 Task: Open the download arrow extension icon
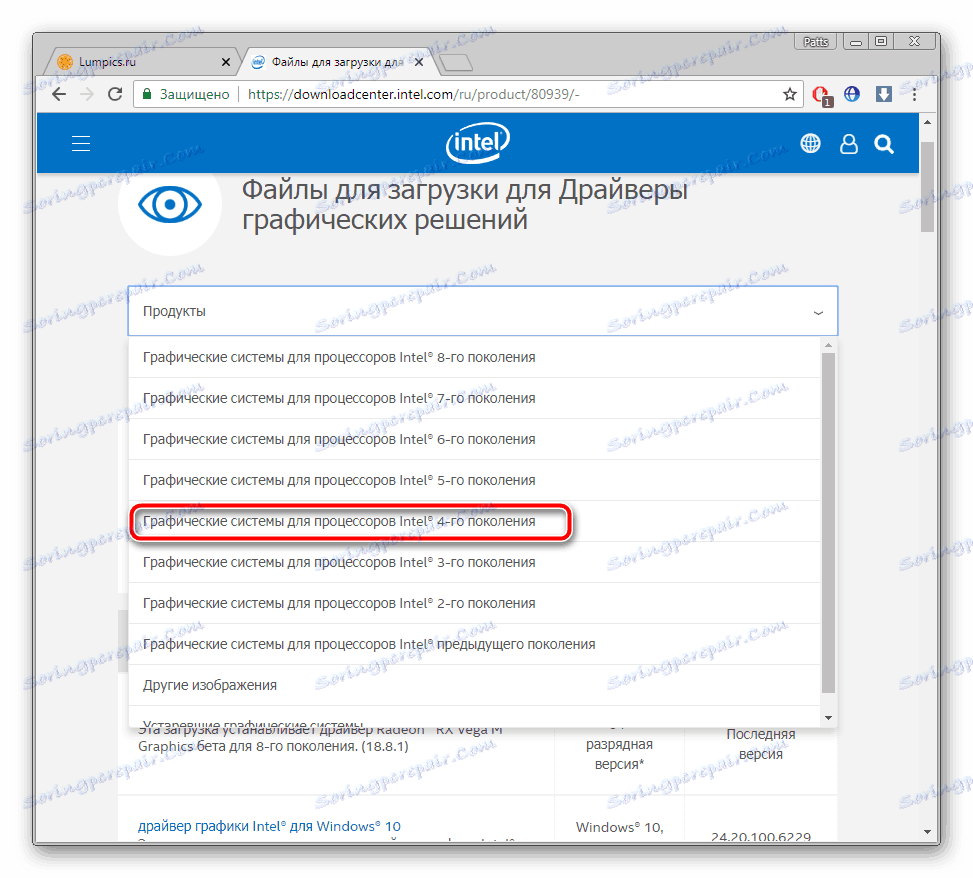click(x=884, y=94)
